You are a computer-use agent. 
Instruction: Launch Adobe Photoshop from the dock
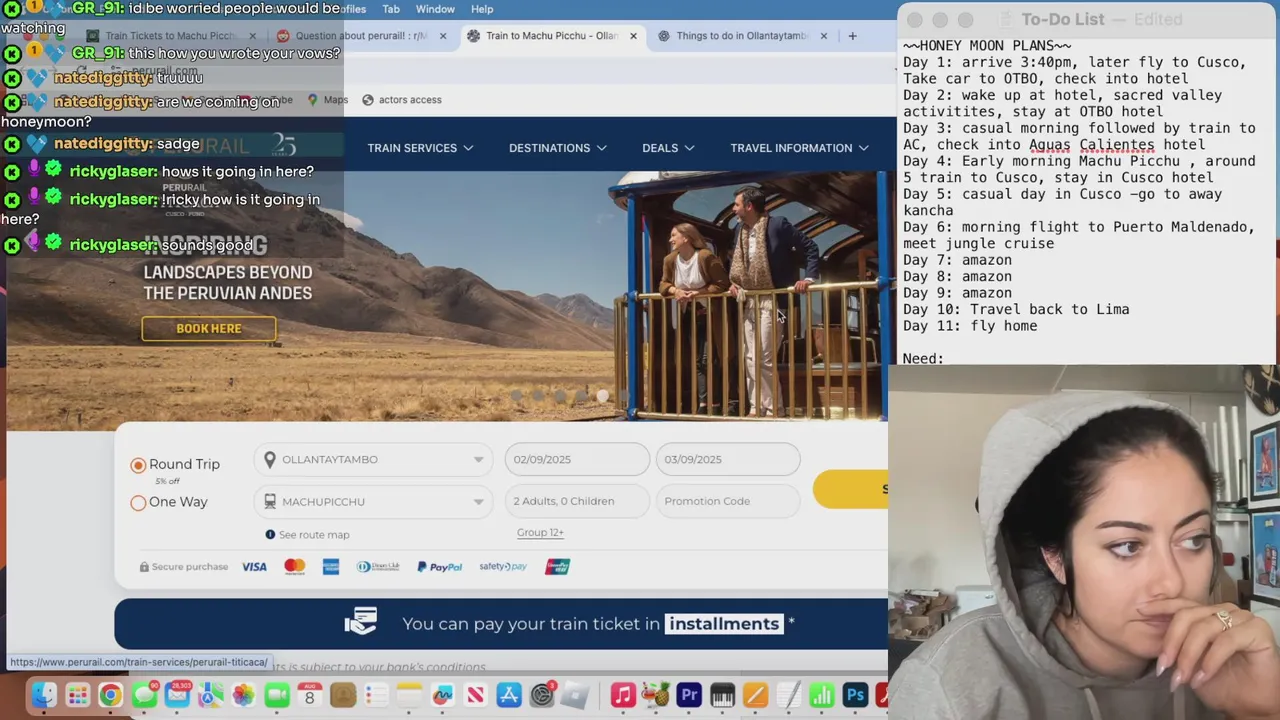tap(855, 695)
